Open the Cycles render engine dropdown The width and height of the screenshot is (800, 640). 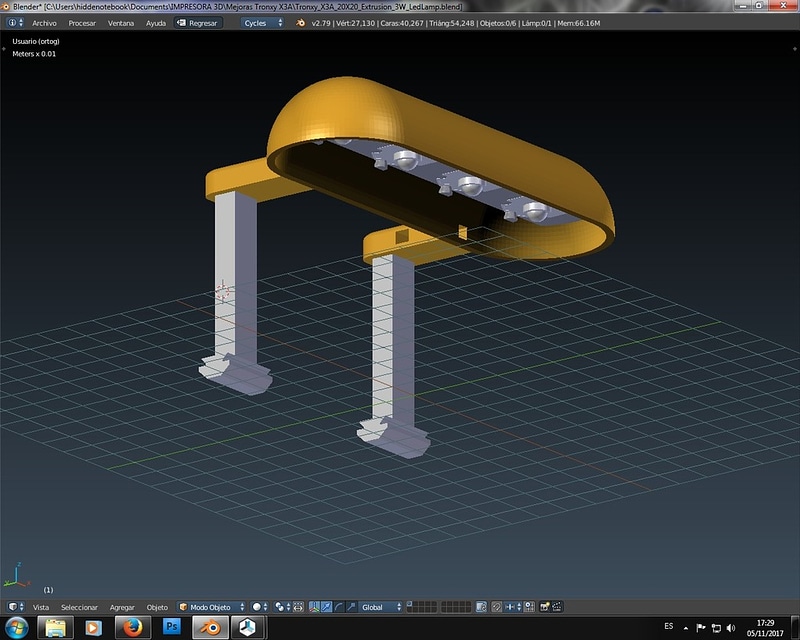click(x=262, y=23)
